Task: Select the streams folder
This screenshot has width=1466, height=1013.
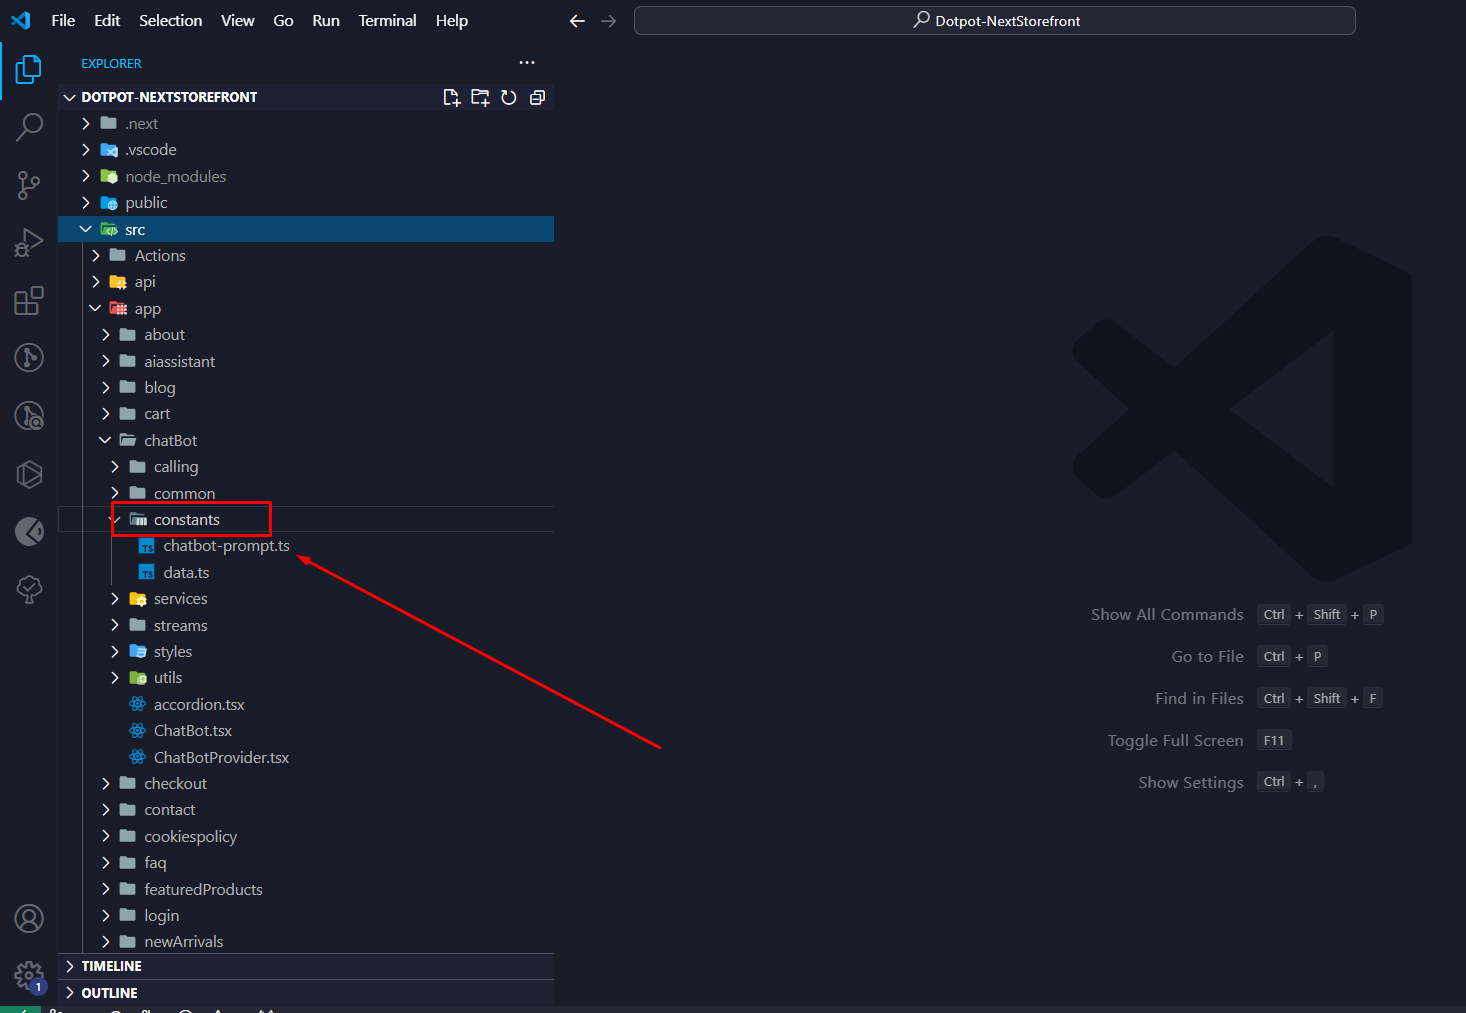Action: [x=306, y=626]
